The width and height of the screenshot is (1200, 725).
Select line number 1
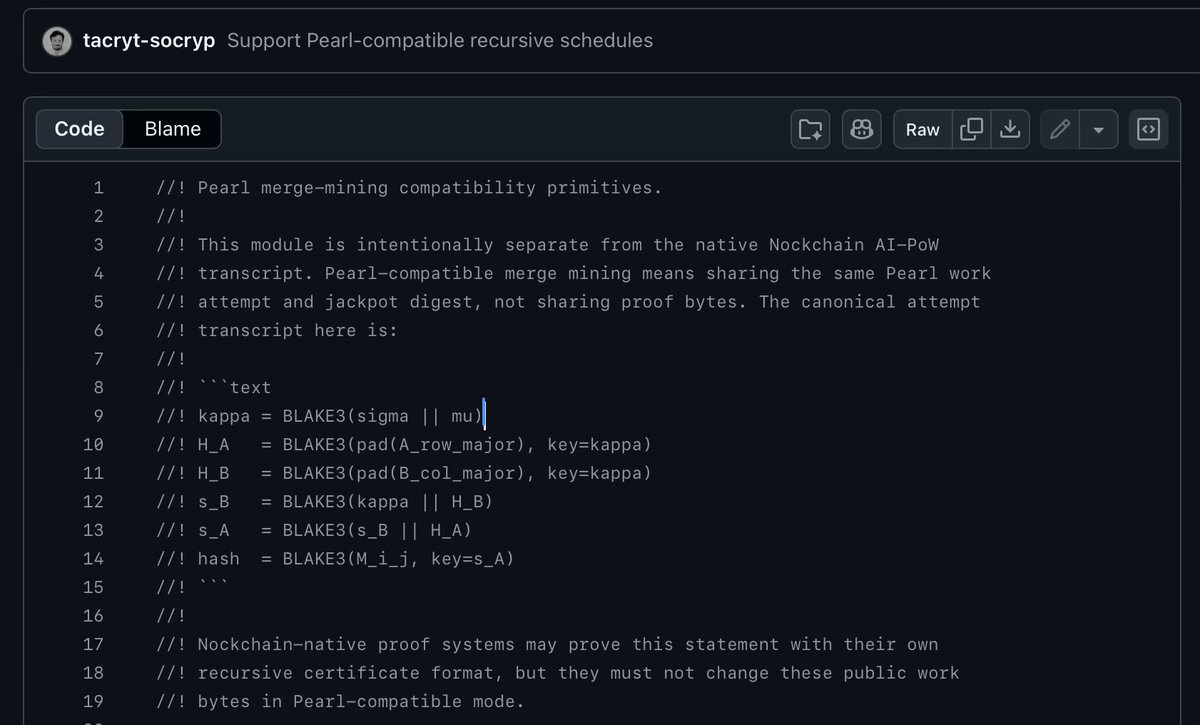[x=98, y=187]
